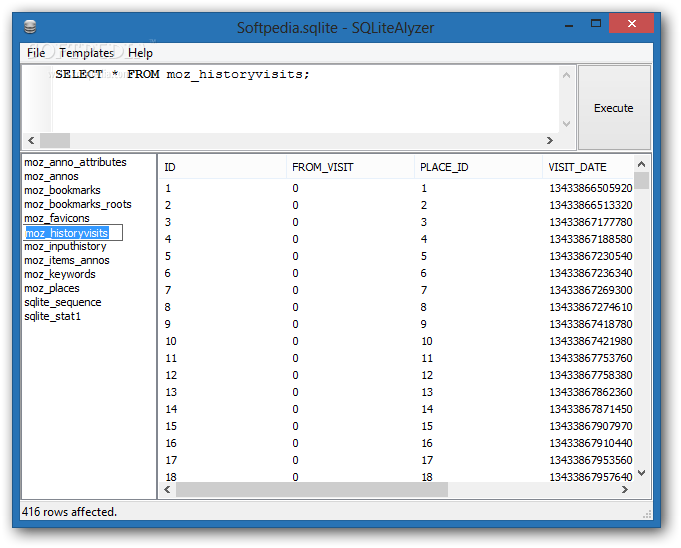
Task: Select moz_keywords table
Action: coord(60,274)
